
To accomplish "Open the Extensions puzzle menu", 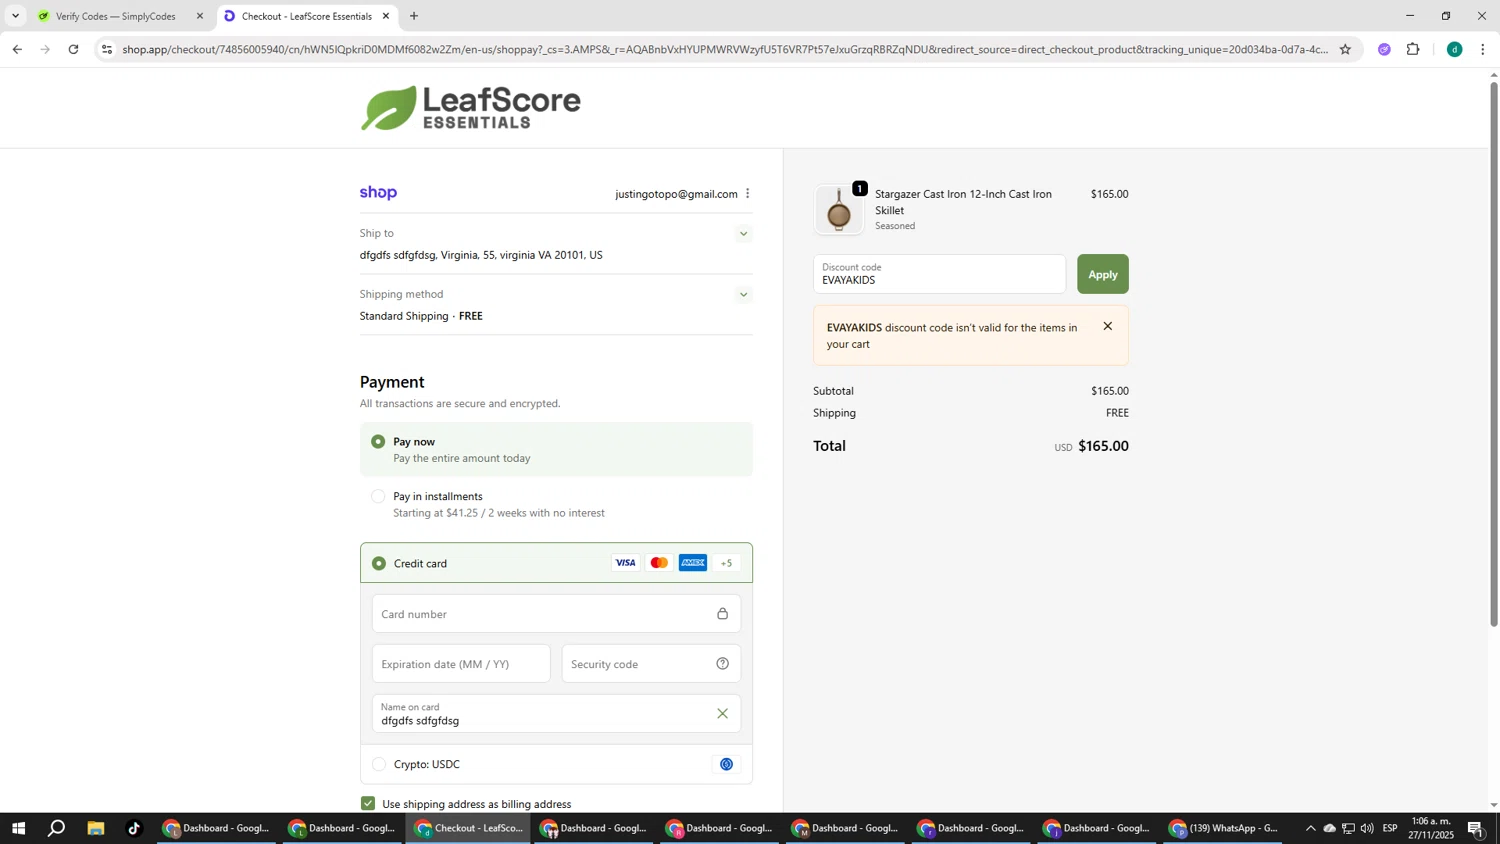I will [x=1413, y=49].
